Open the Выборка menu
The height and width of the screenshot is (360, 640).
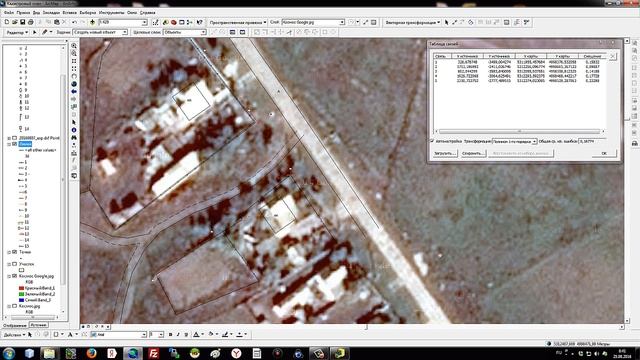click(x=88, y=13)
